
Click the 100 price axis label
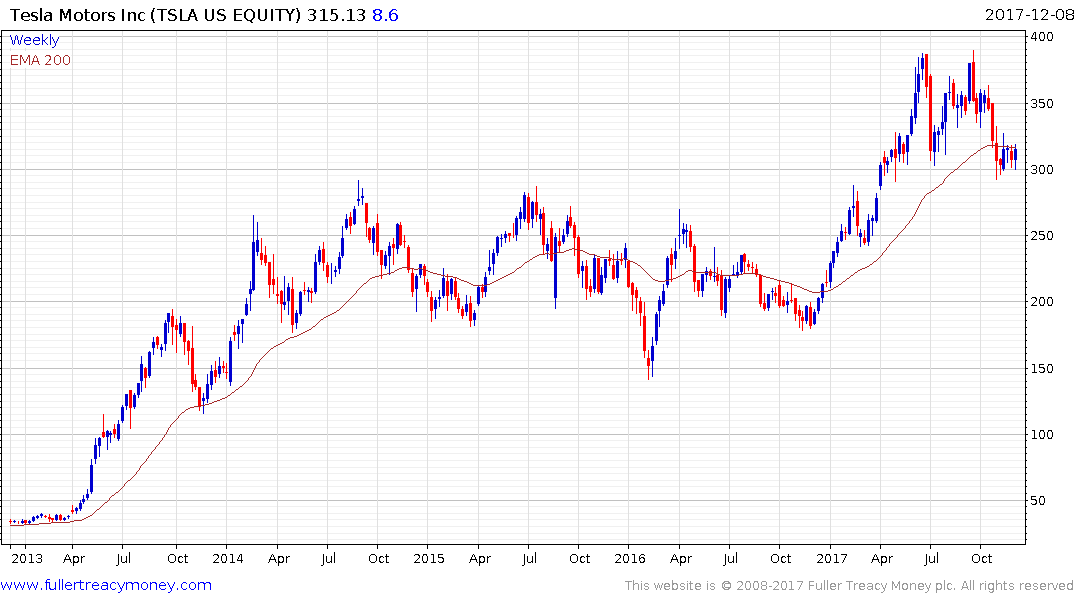(1042, 434)
